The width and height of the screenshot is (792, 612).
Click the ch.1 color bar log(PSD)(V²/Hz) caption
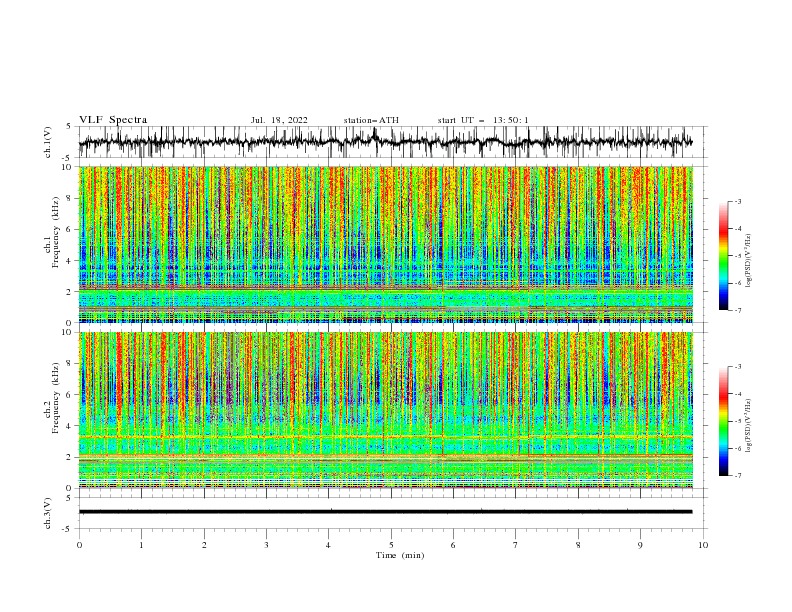[749, 261]
